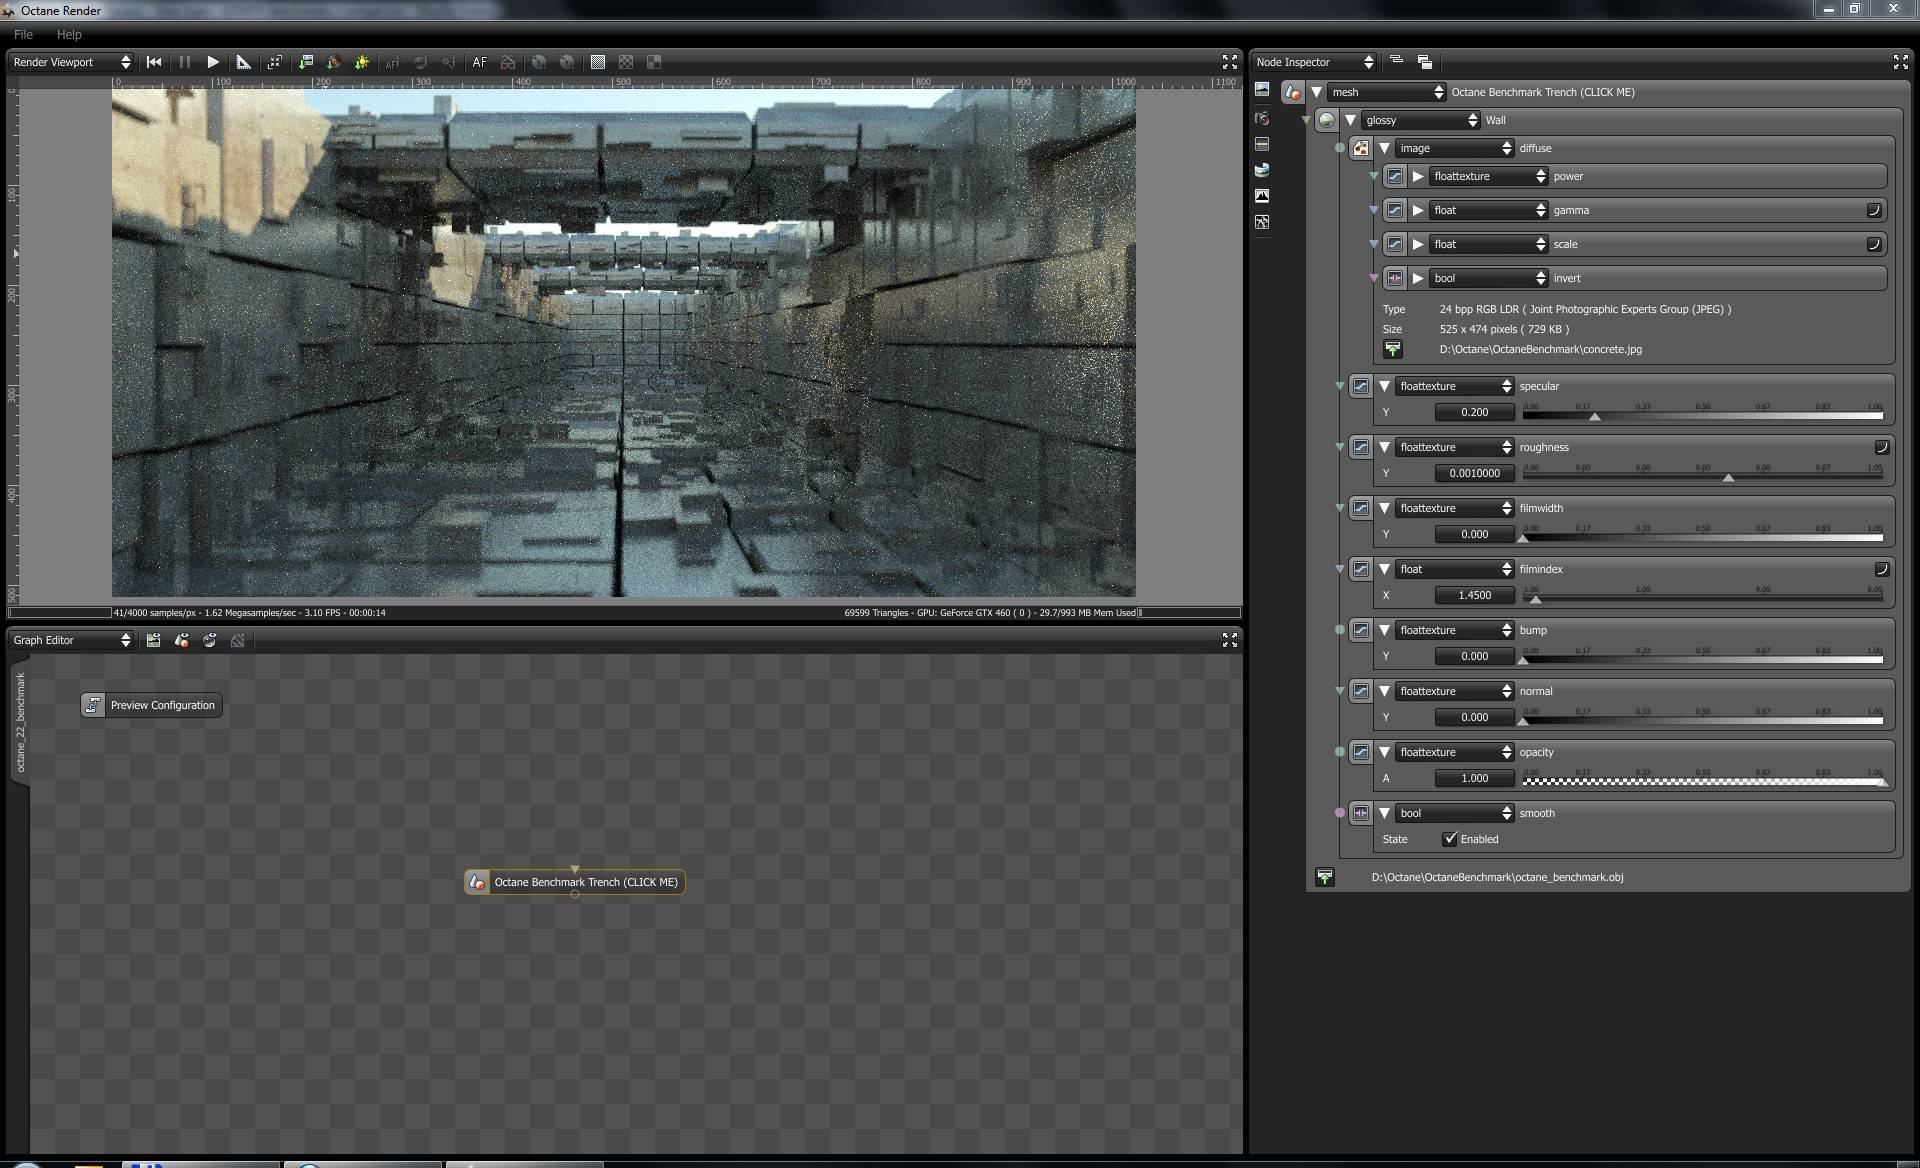Toggle the smooth Enabled checkbox
Viewport: 1920px width, 1168px height.
[x=1450, y=839]
